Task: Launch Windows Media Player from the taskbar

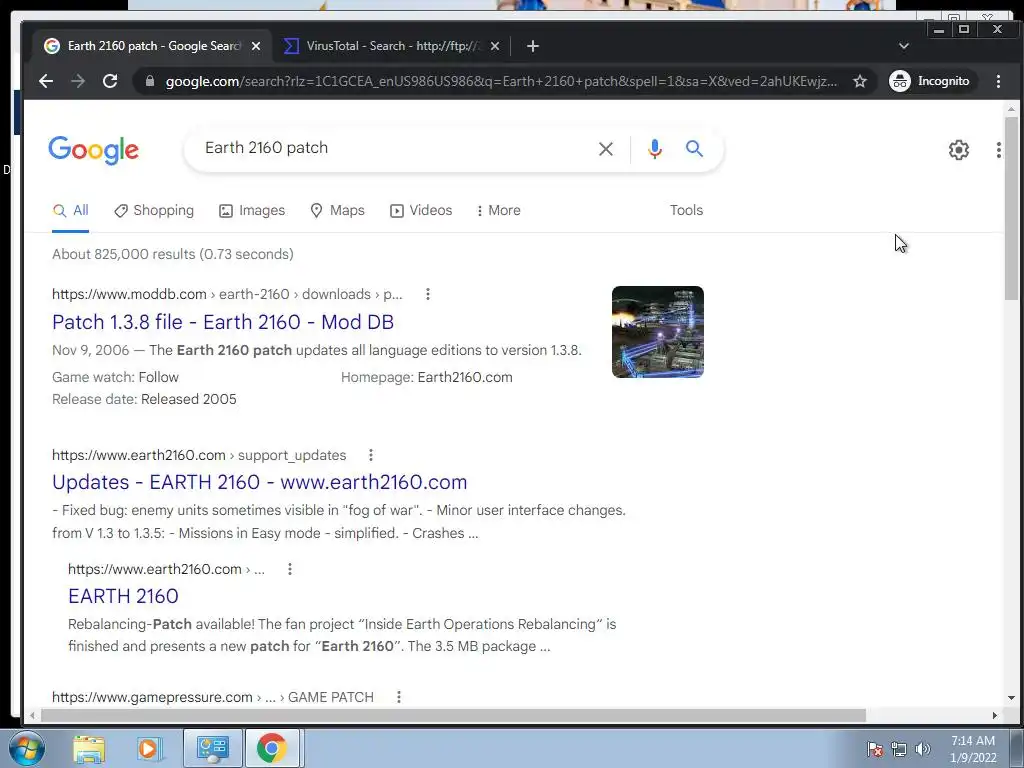Action: click(150, 748)
